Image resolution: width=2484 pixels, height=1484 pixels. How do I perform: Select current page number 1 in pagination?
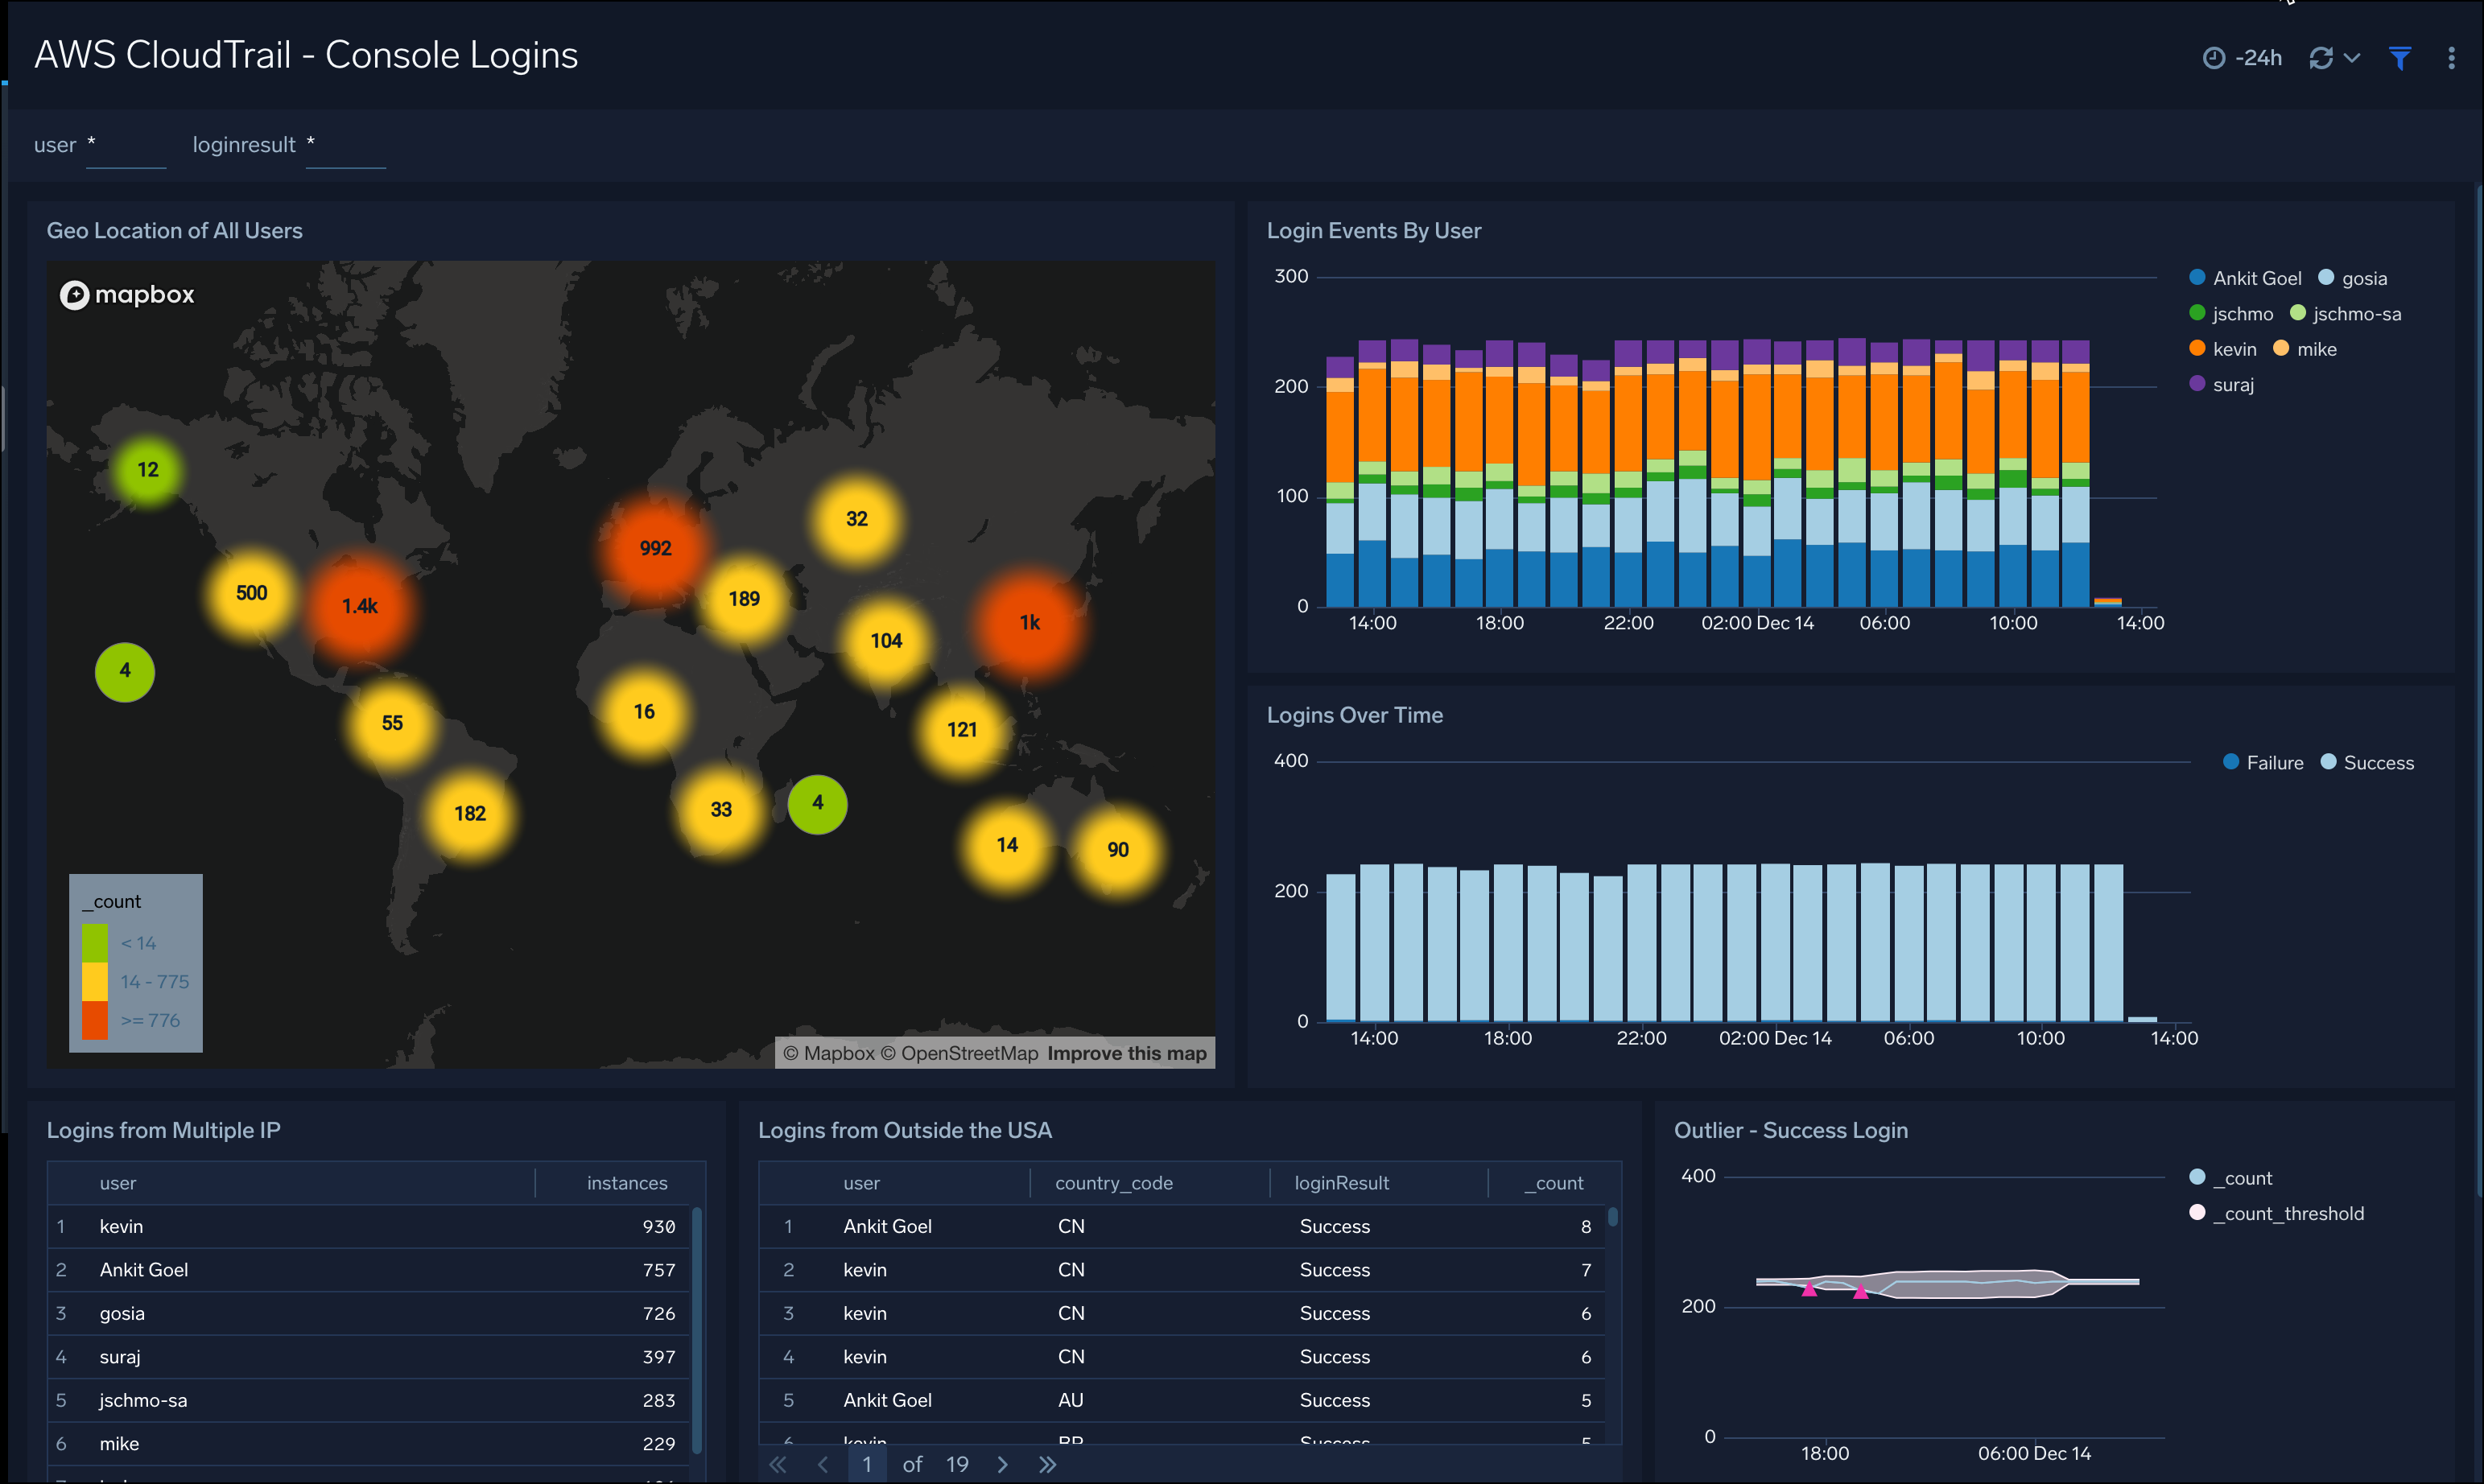click(x=867, y=1463)
